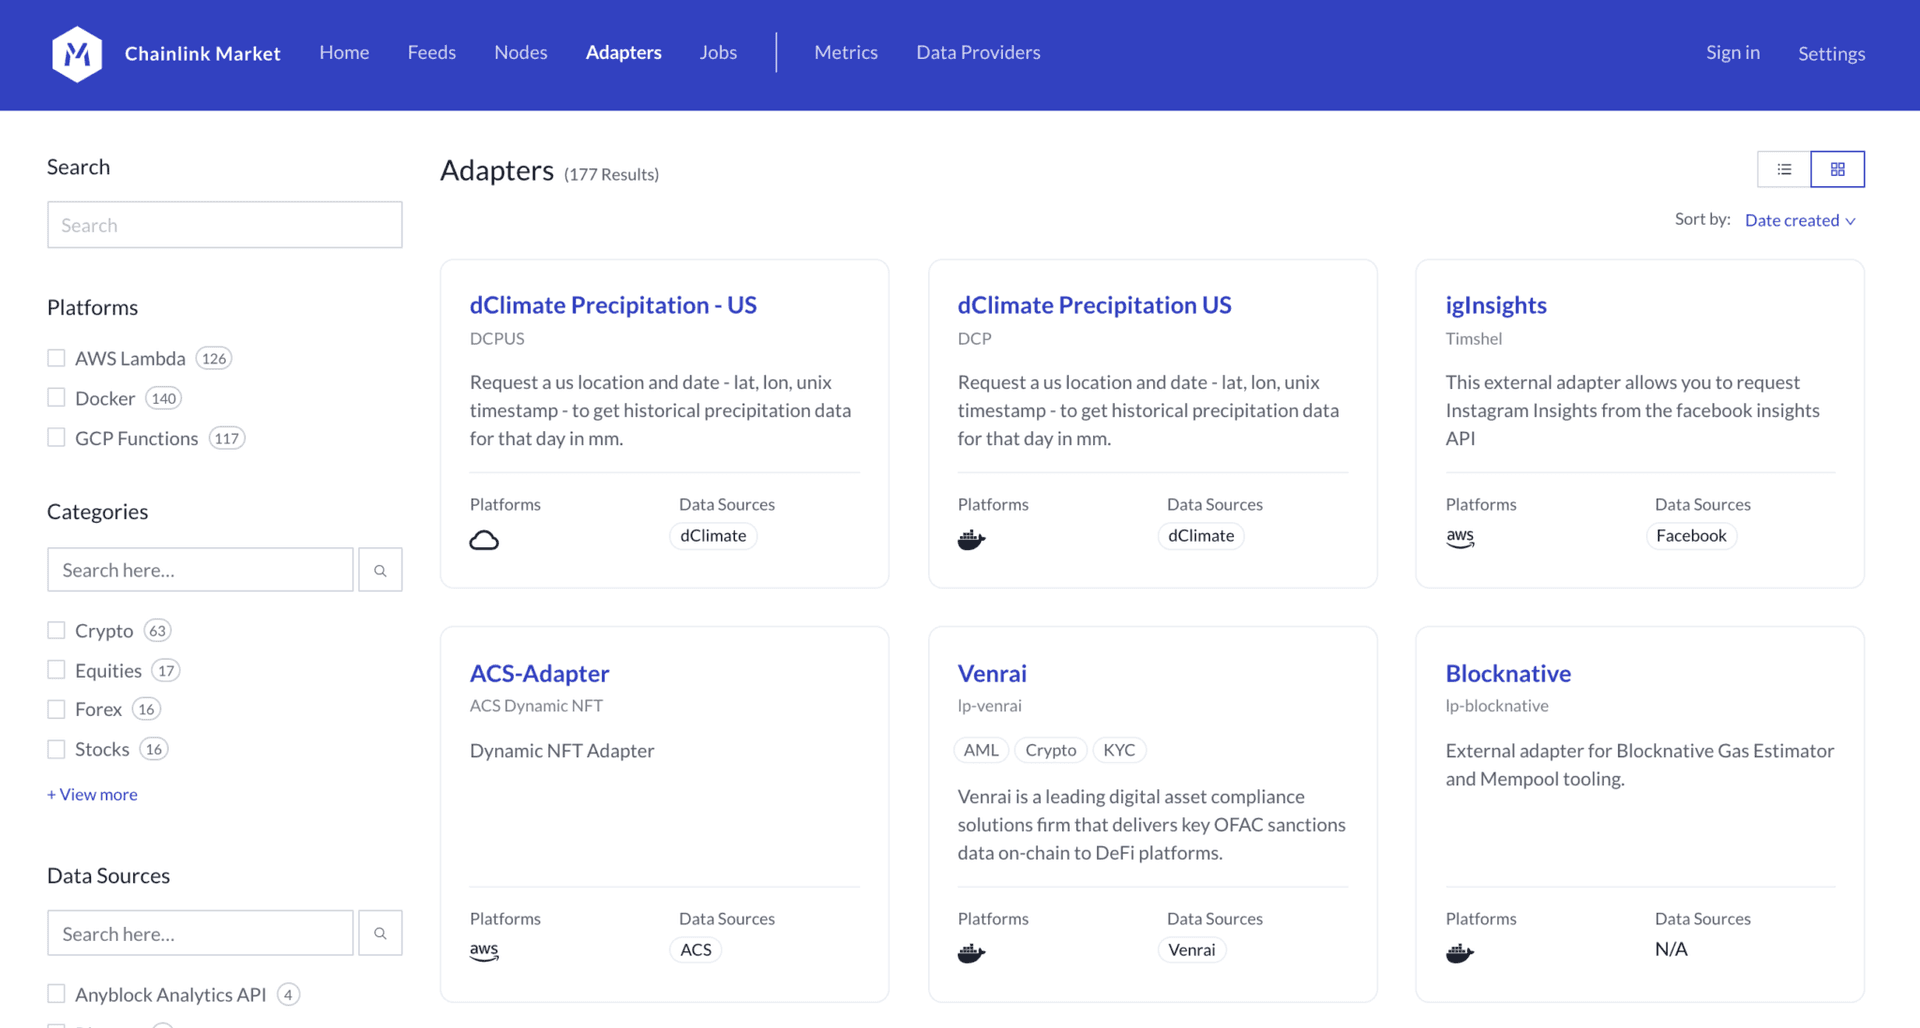Open the Blocknative adapter title

(1508, 673)
